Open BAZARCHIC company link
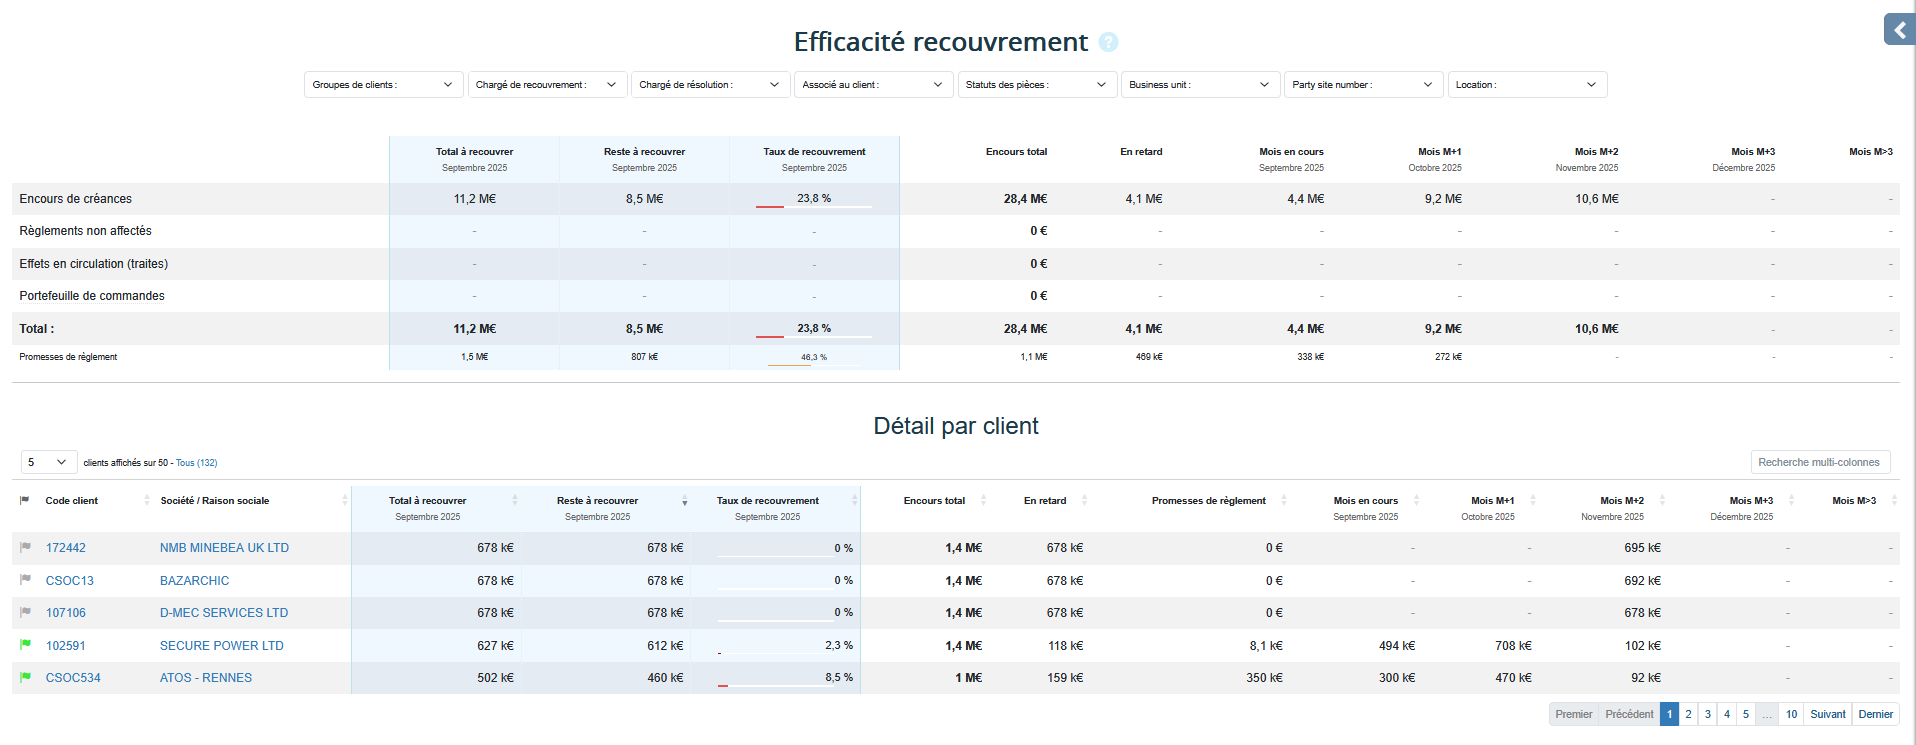The width and height of the screenshot is (1916, 745). pos(194,580)
